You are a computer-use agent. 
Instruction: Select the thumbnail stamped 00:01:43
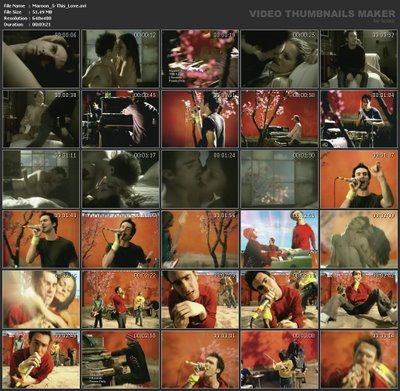[x=41, y=239]
